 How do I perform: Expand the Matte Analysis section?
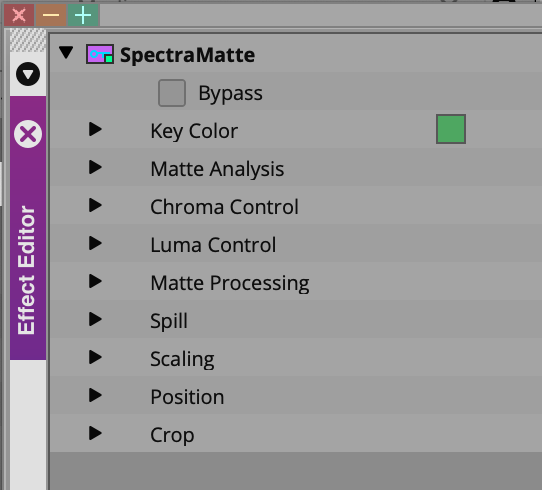[x=95, y=167]
